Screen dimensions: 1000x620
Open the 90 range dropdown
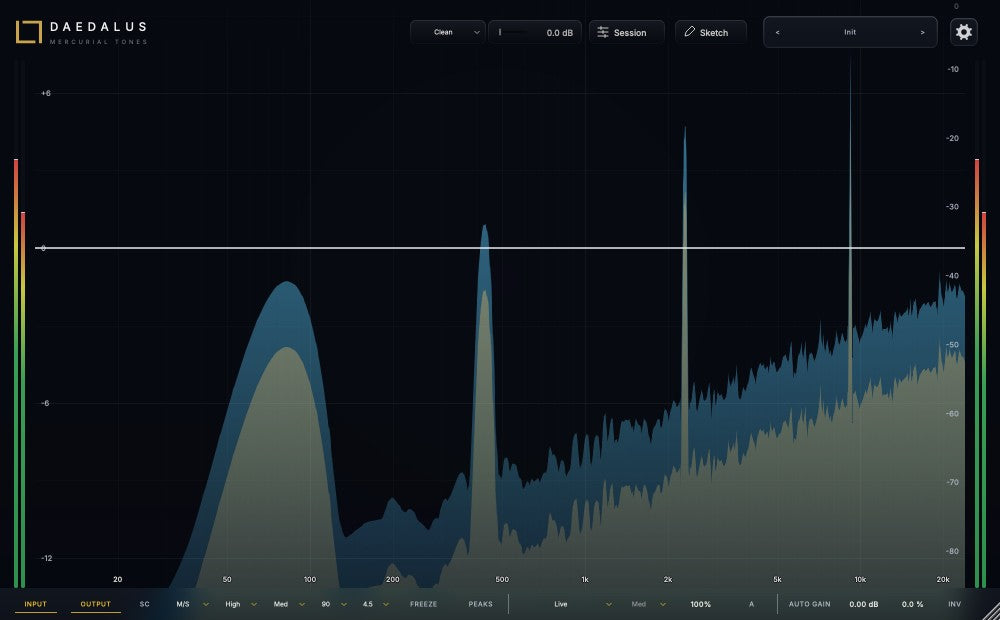[334, 604]
